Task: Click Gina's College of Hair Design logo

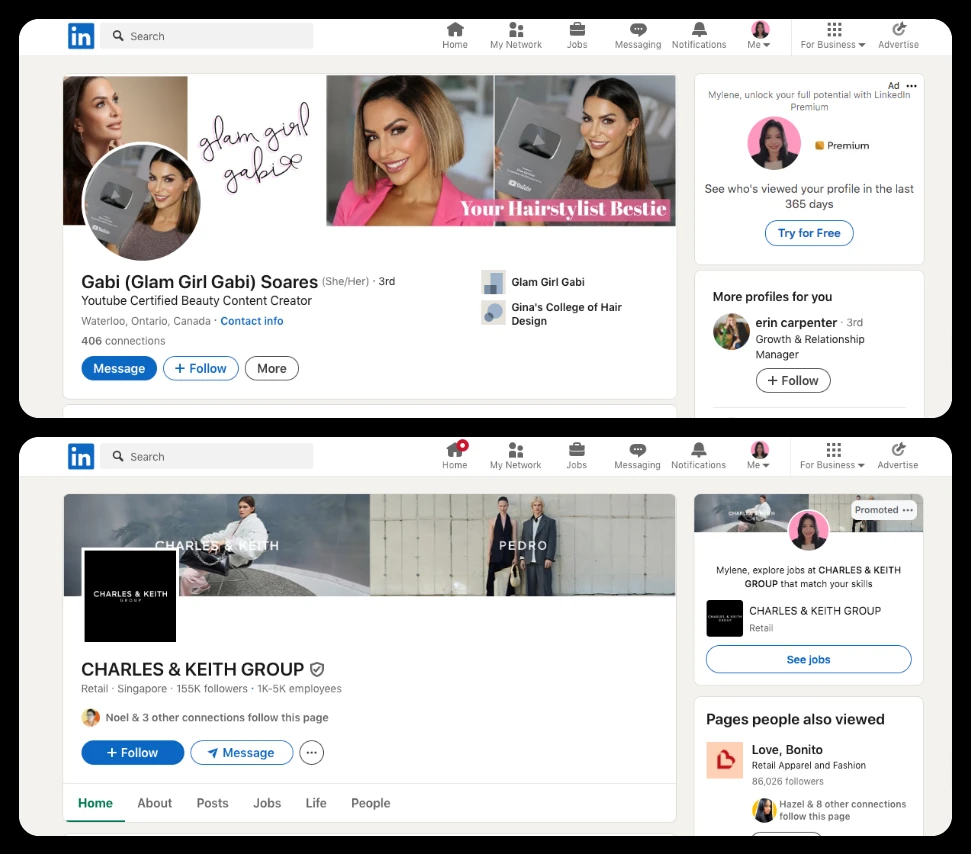Action: click(x=494, y=313)
